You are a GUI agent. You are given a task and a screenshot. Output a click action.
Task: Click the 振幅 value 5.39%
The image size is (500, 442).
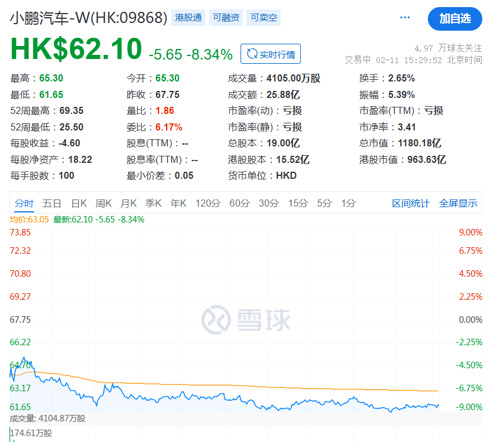401,95
